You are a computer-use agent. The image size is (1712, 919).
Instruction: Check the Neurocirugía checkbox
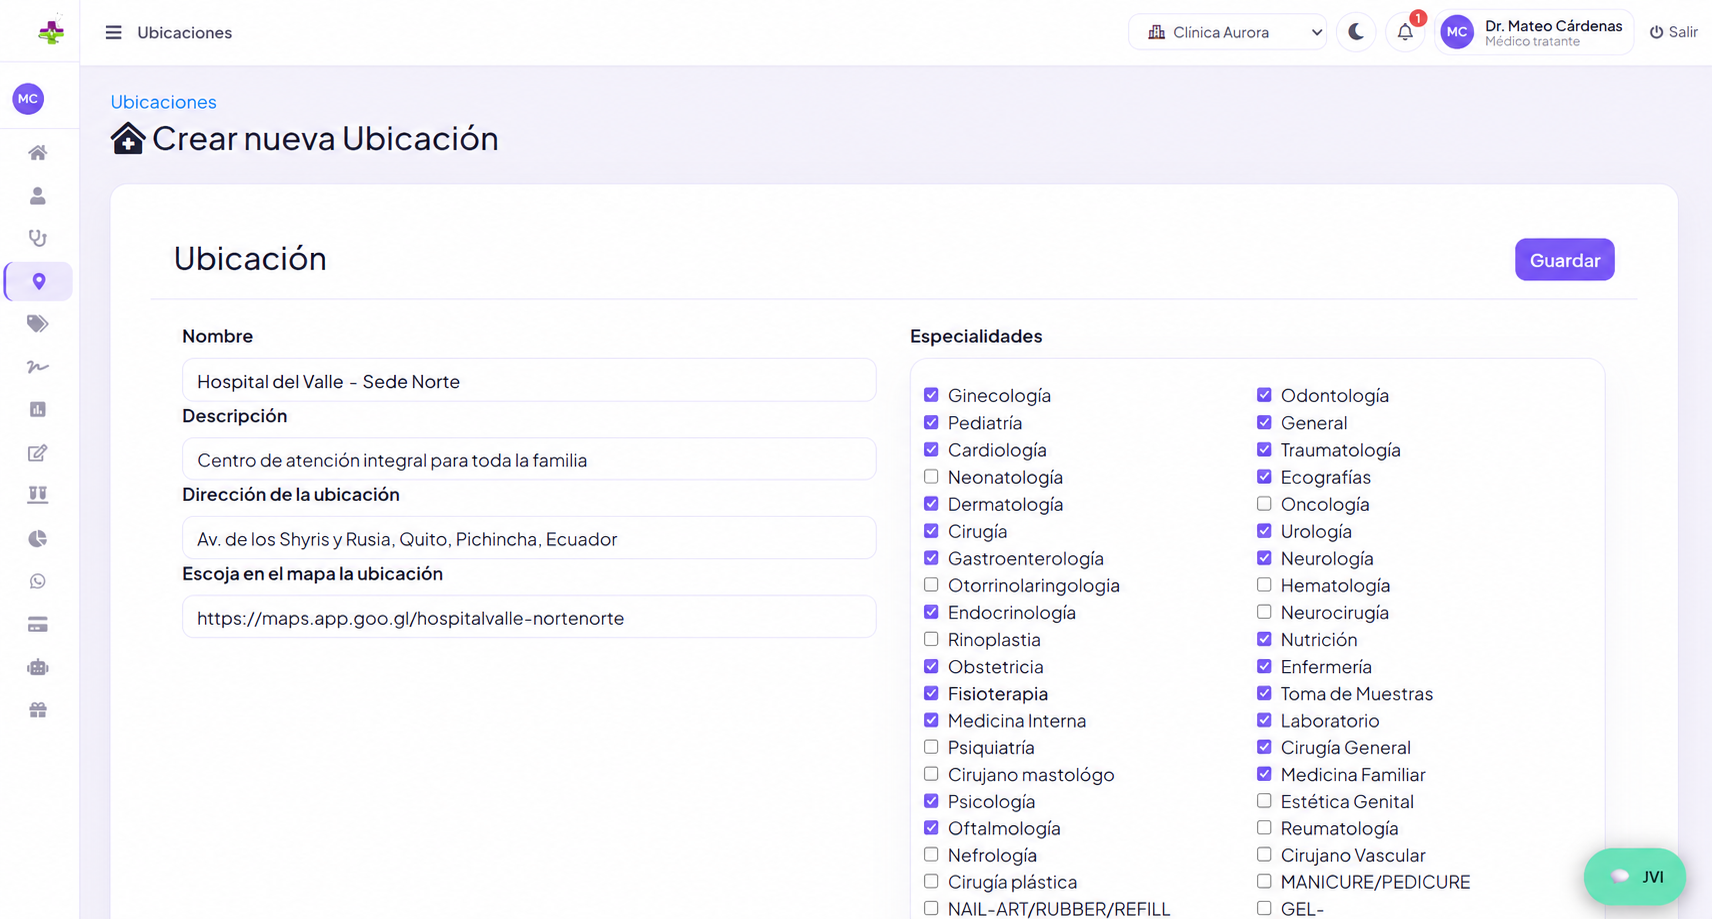[1264, 612]
